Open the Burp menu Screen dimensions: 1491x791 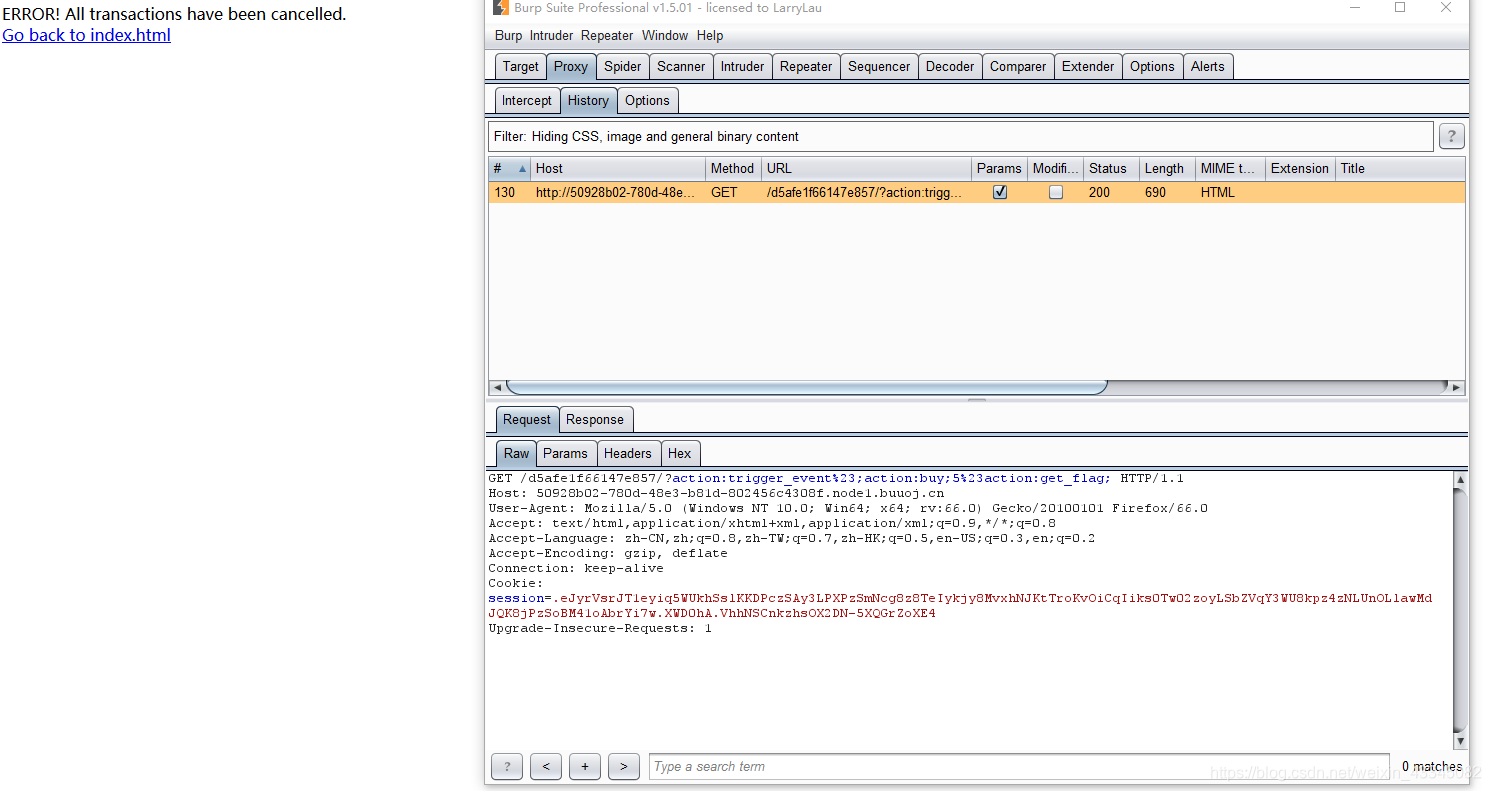coord(508,36)
